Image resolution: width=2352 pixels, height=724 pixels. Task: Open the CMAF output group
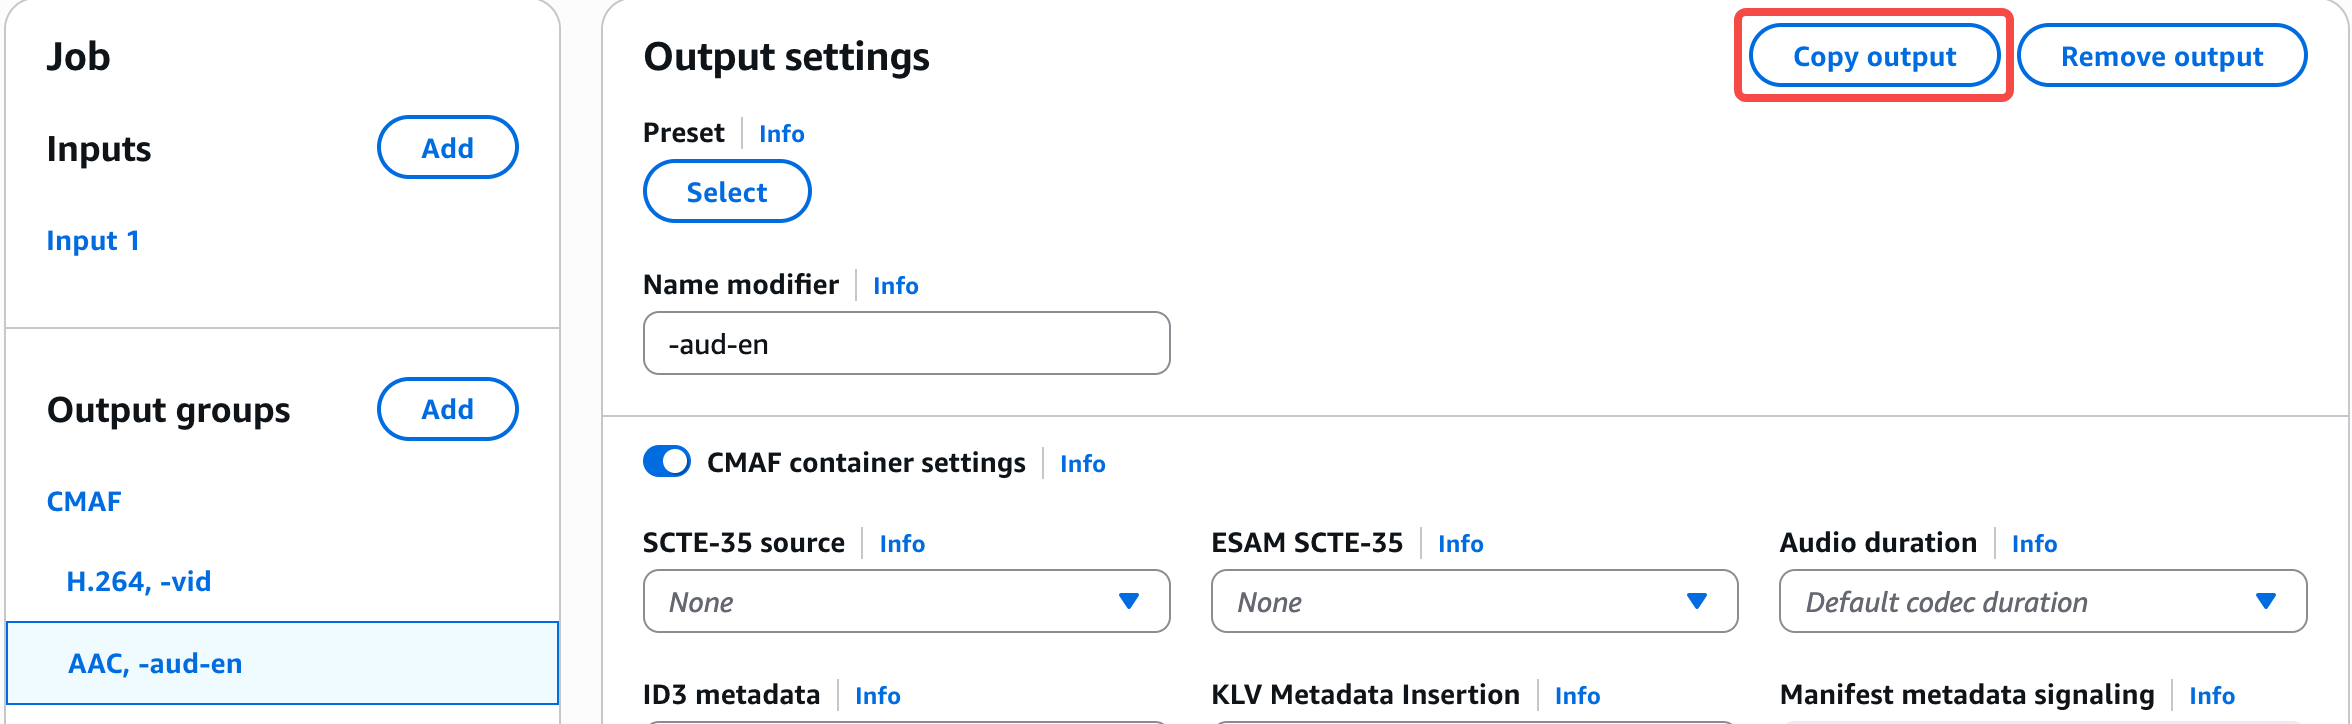[84, 501]
